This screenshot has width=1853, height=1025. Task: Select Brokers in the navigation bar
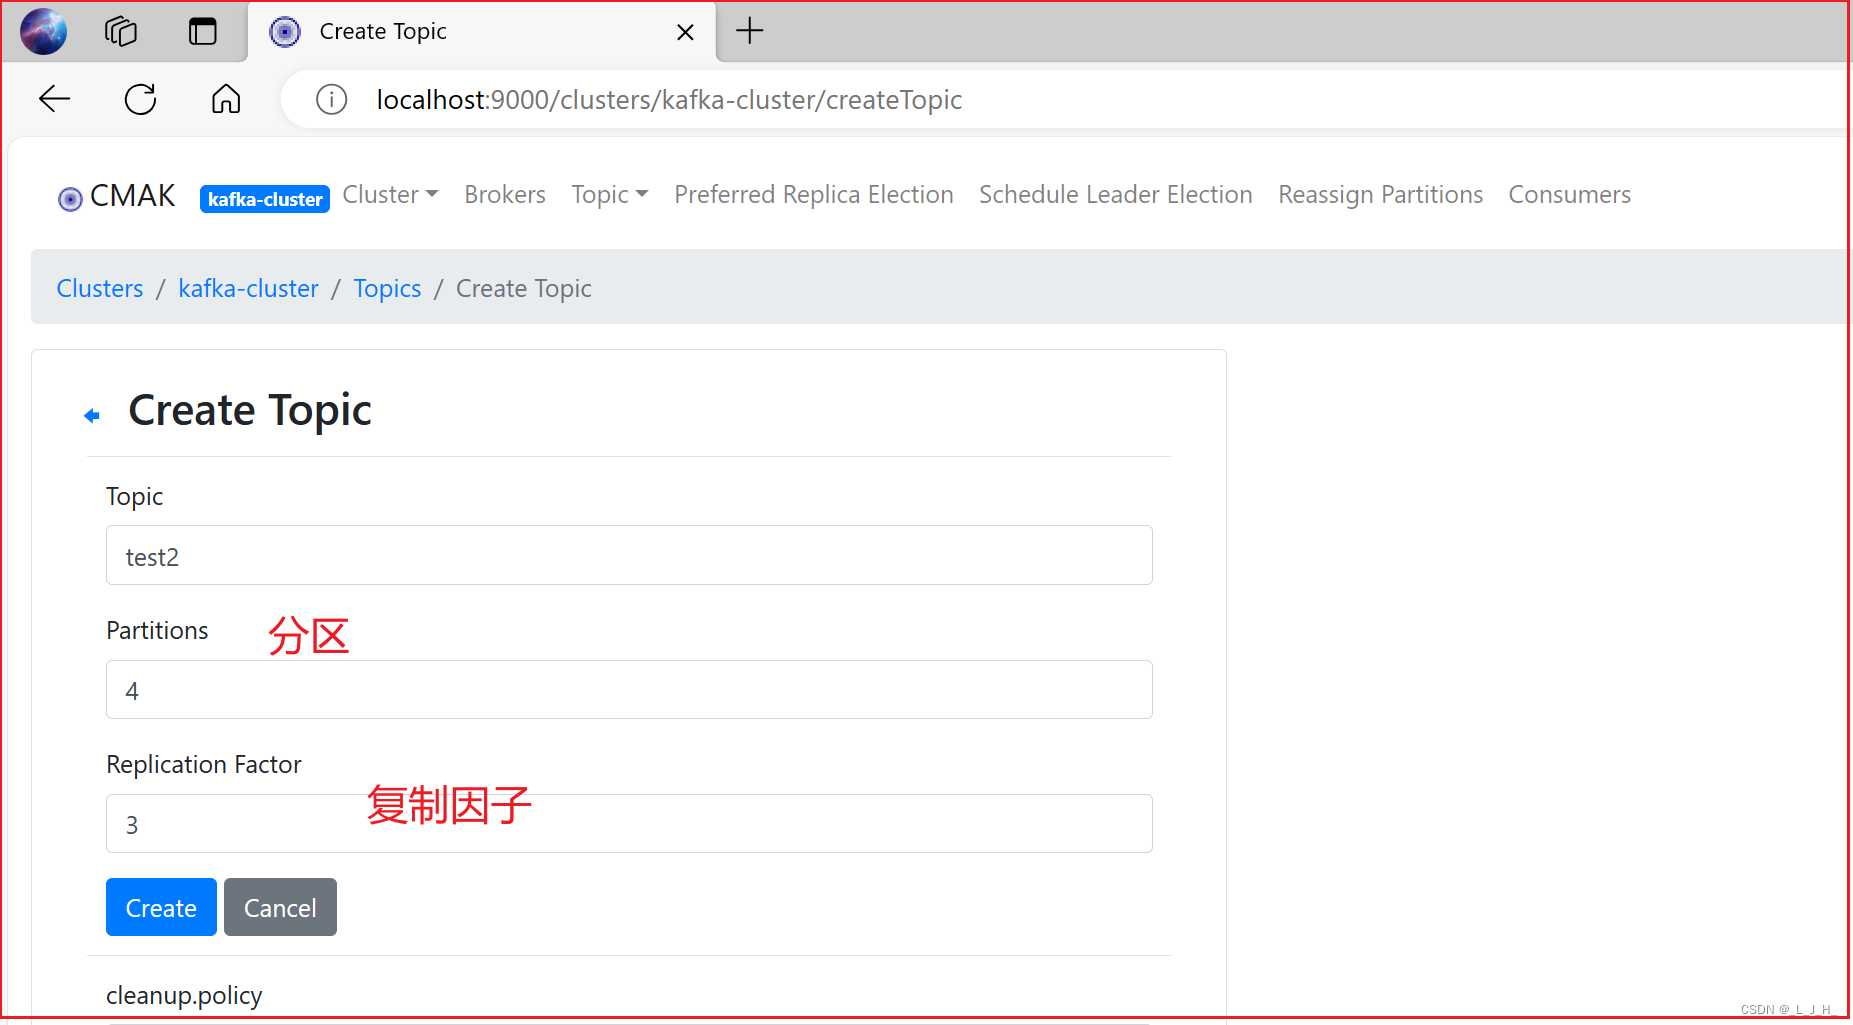(504, 194)
